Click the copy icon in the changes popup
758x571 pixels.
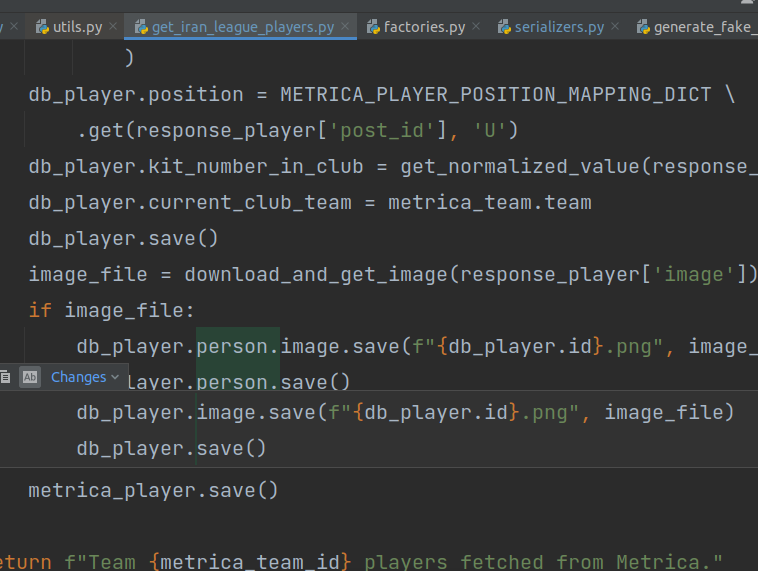(5, 377)
